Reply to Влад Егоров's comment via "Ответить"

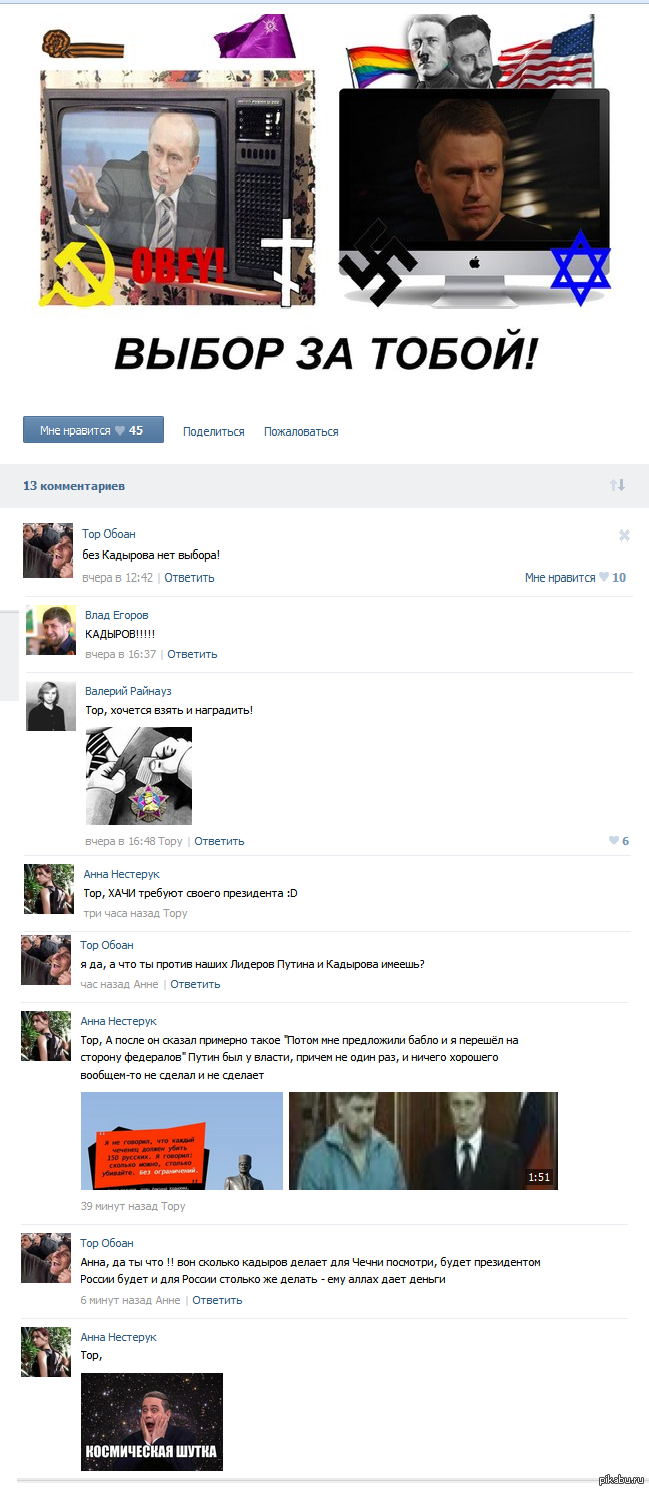pyautogui.click(x=192, y=654)
